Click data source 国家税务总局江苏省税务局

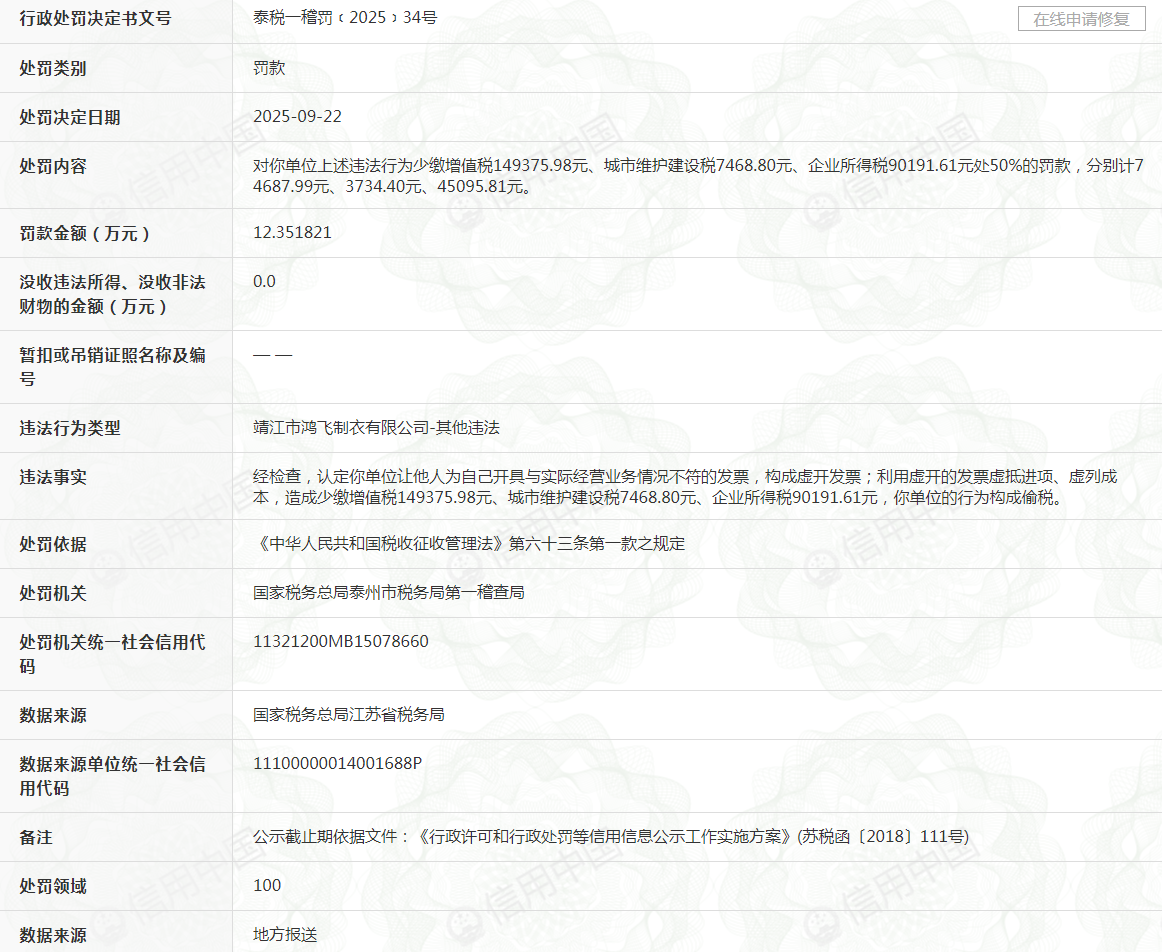349,715
